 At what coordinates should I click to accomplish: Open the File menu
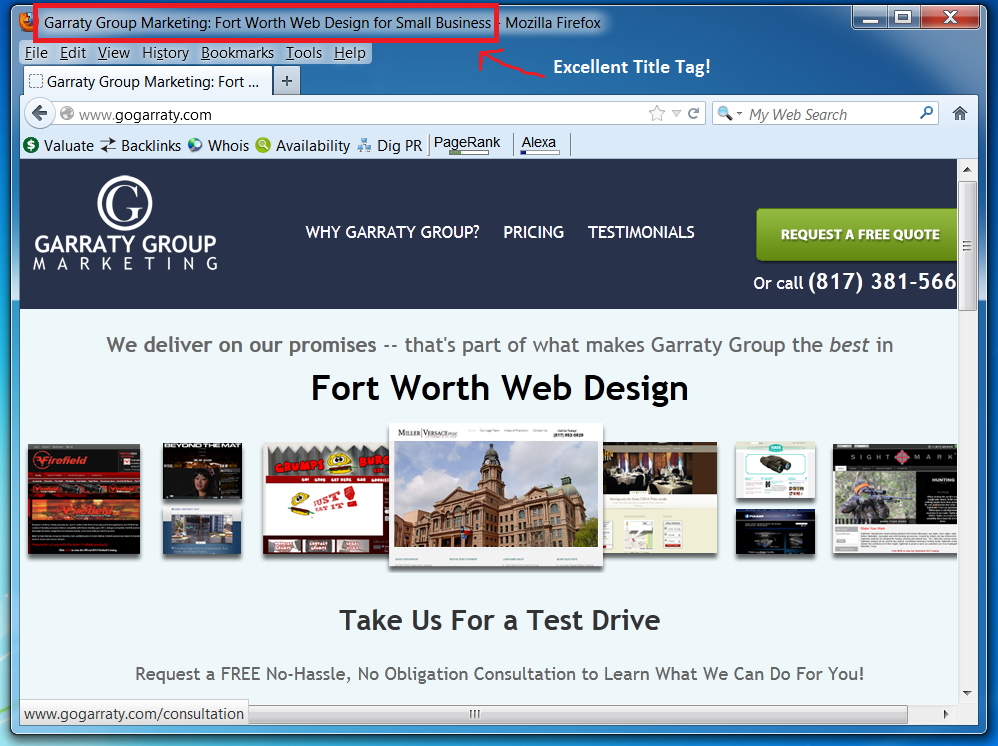(36, 53)
